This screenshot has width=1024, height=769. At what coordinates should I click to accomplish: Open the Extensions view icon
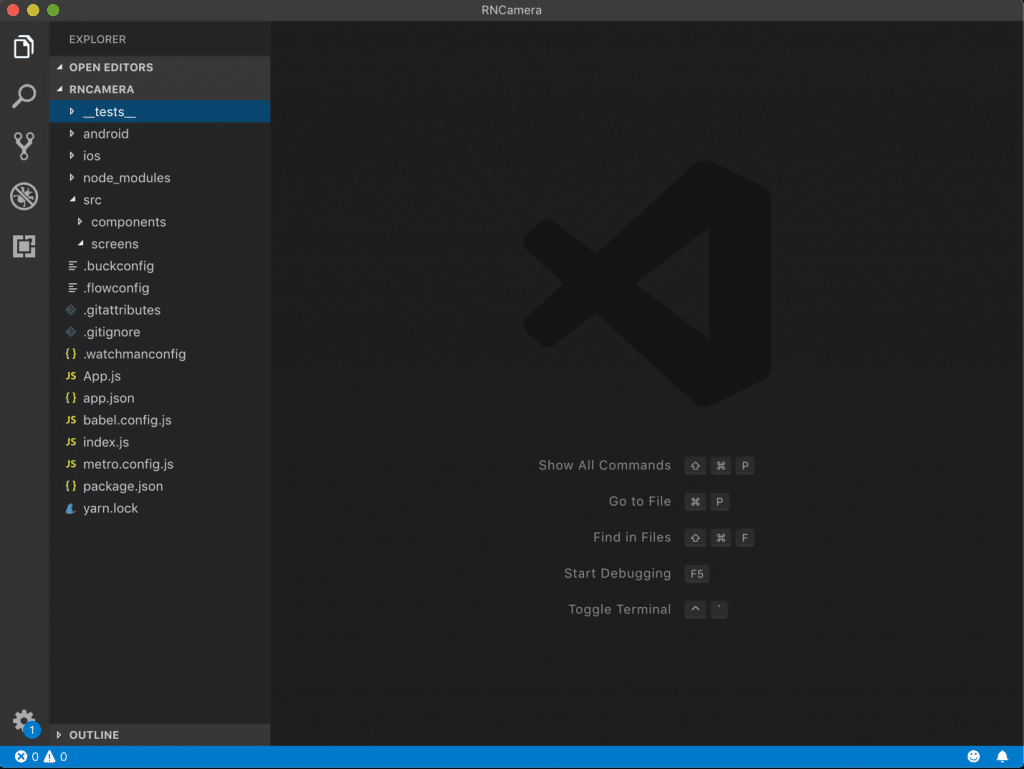[x=24, y=246]
